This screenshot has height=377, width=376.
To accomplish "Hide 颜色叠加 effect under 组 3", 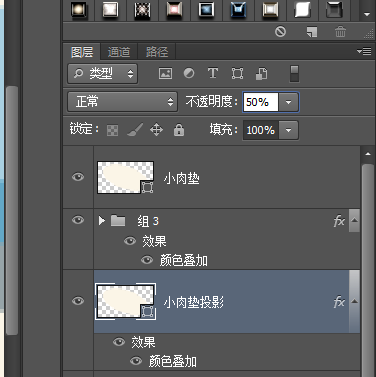I will 147,260.
